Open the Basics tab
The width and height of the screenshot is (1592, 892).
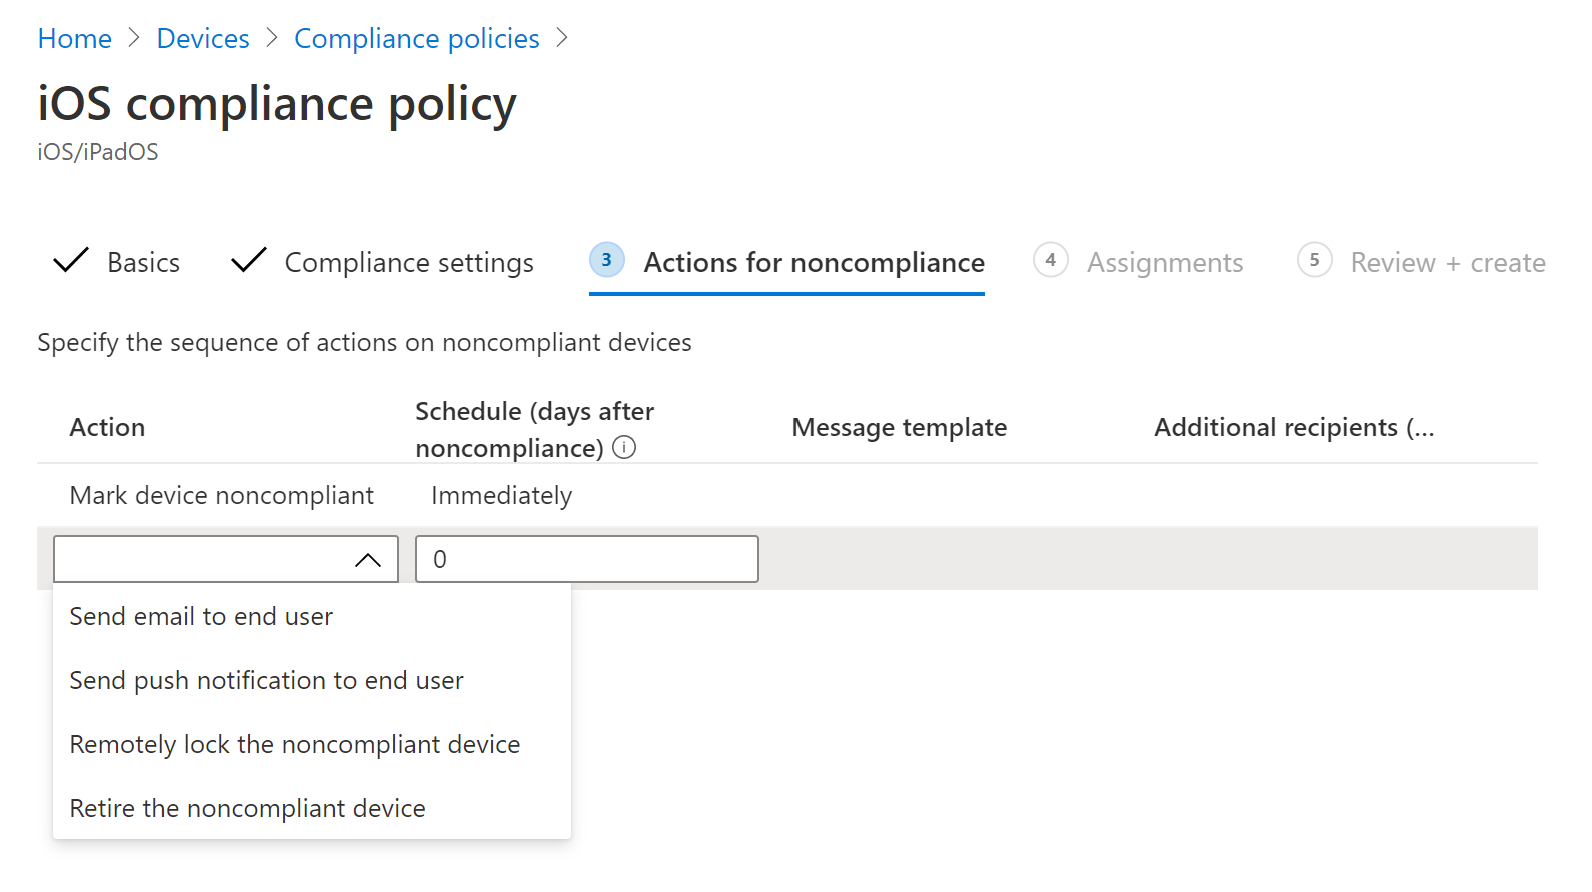[143, 263]
